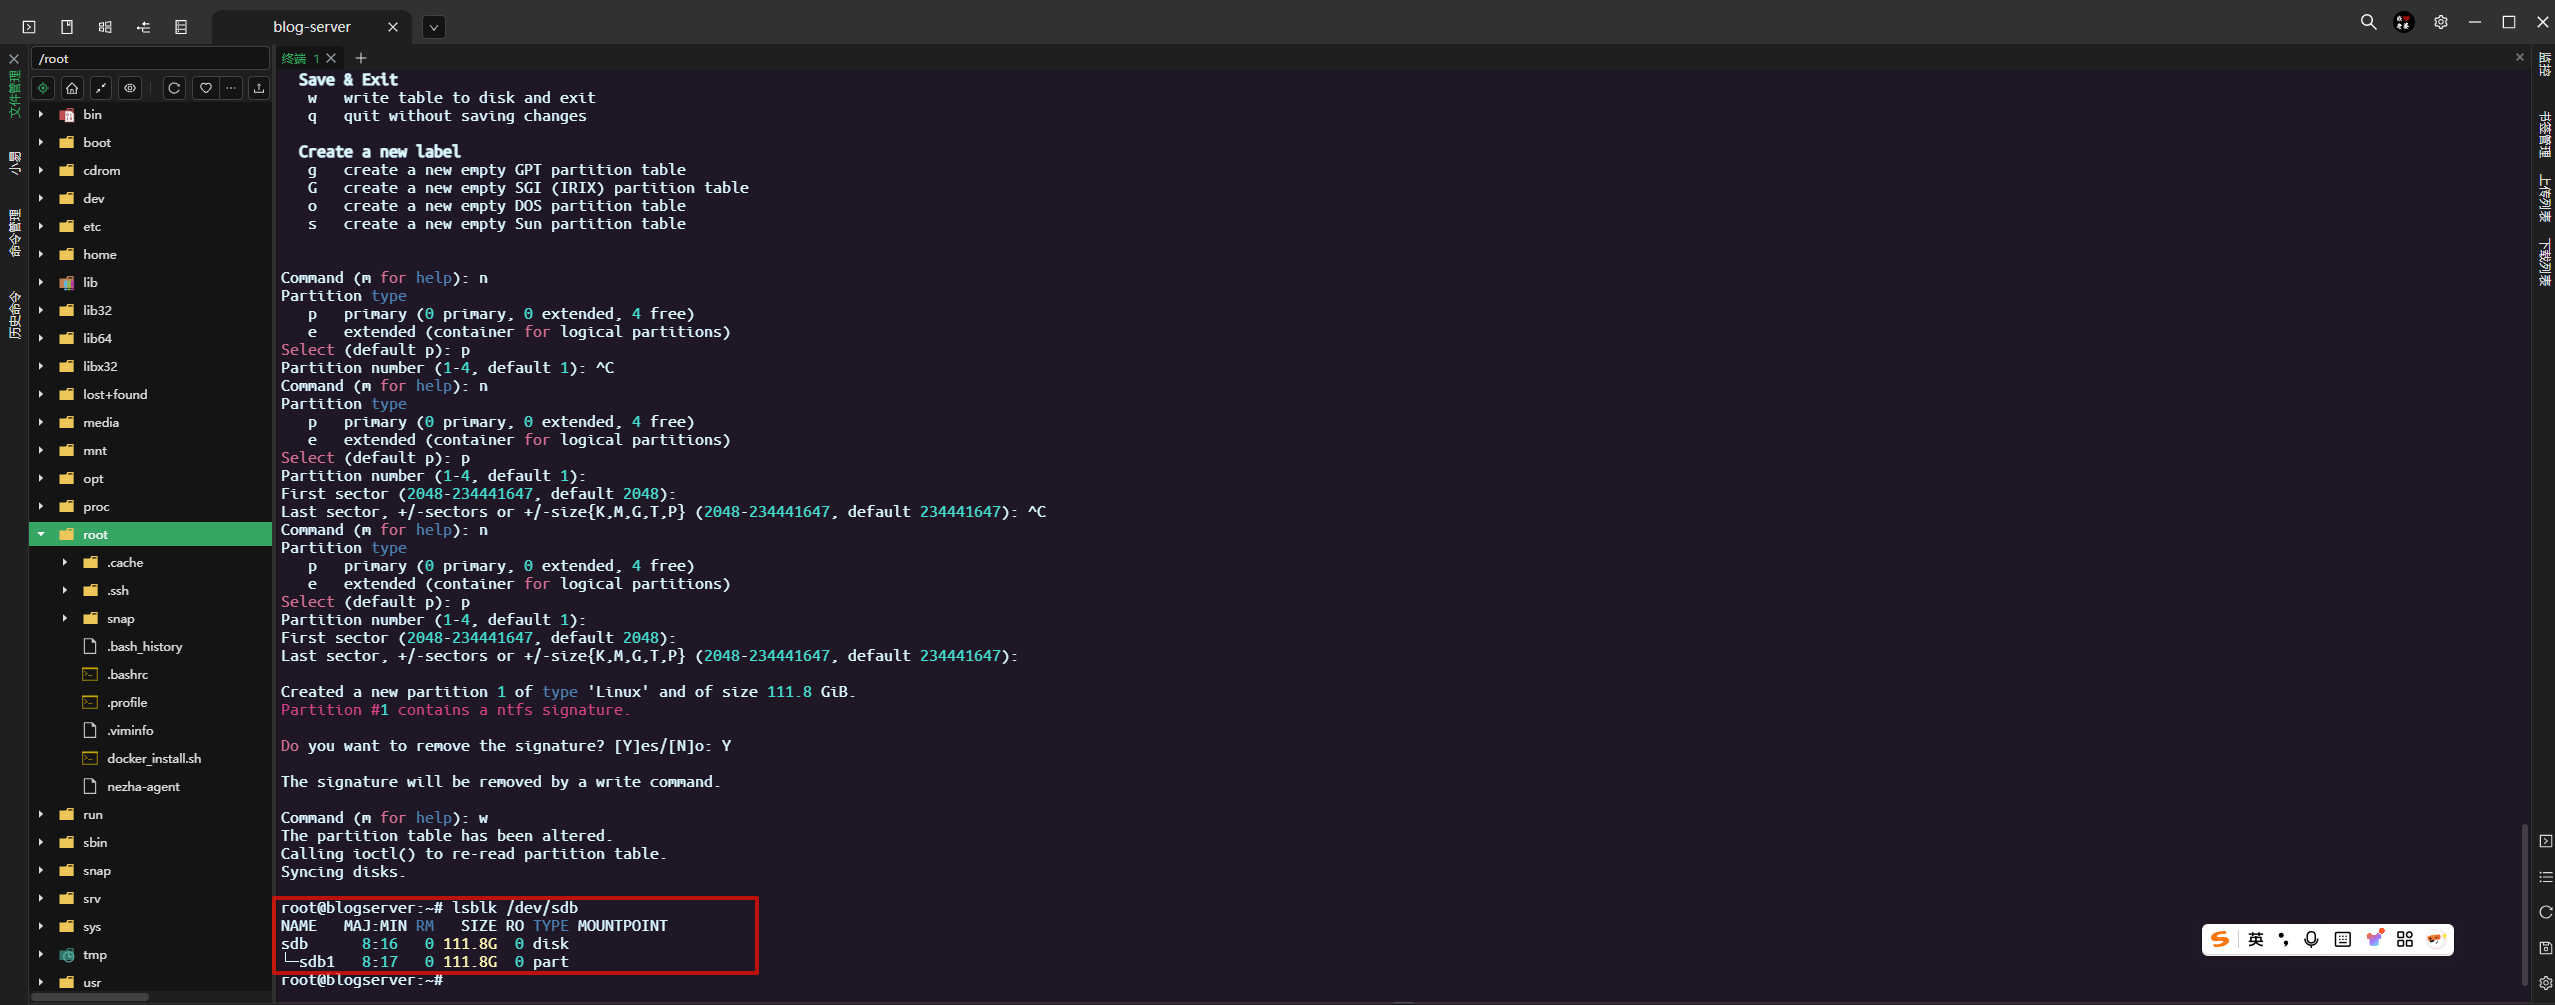Viewport: 2555px width, 1005px height.
Task: Collapse the root folder in tree
Action: pos(41,535)
